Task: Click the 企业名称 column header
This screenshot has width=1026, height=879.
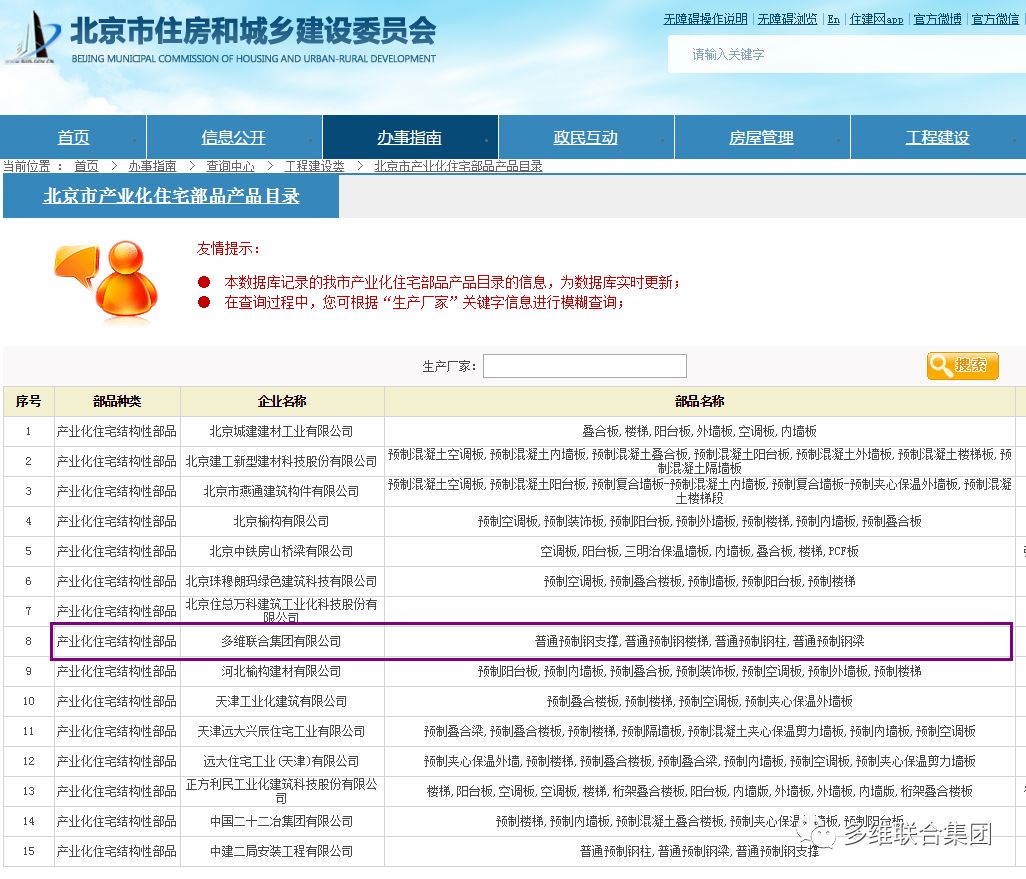Action: click(x=282, y=401)
